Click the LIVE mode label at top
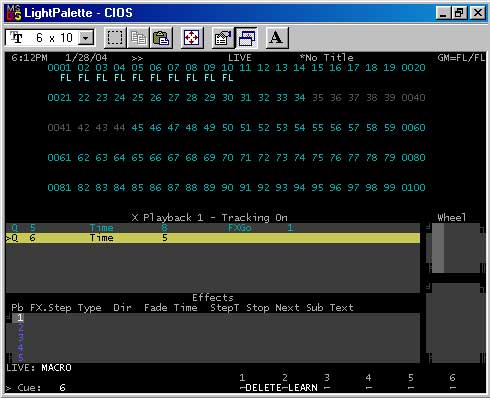The height and width of the screenshot is (398, 490). point(240,58)
